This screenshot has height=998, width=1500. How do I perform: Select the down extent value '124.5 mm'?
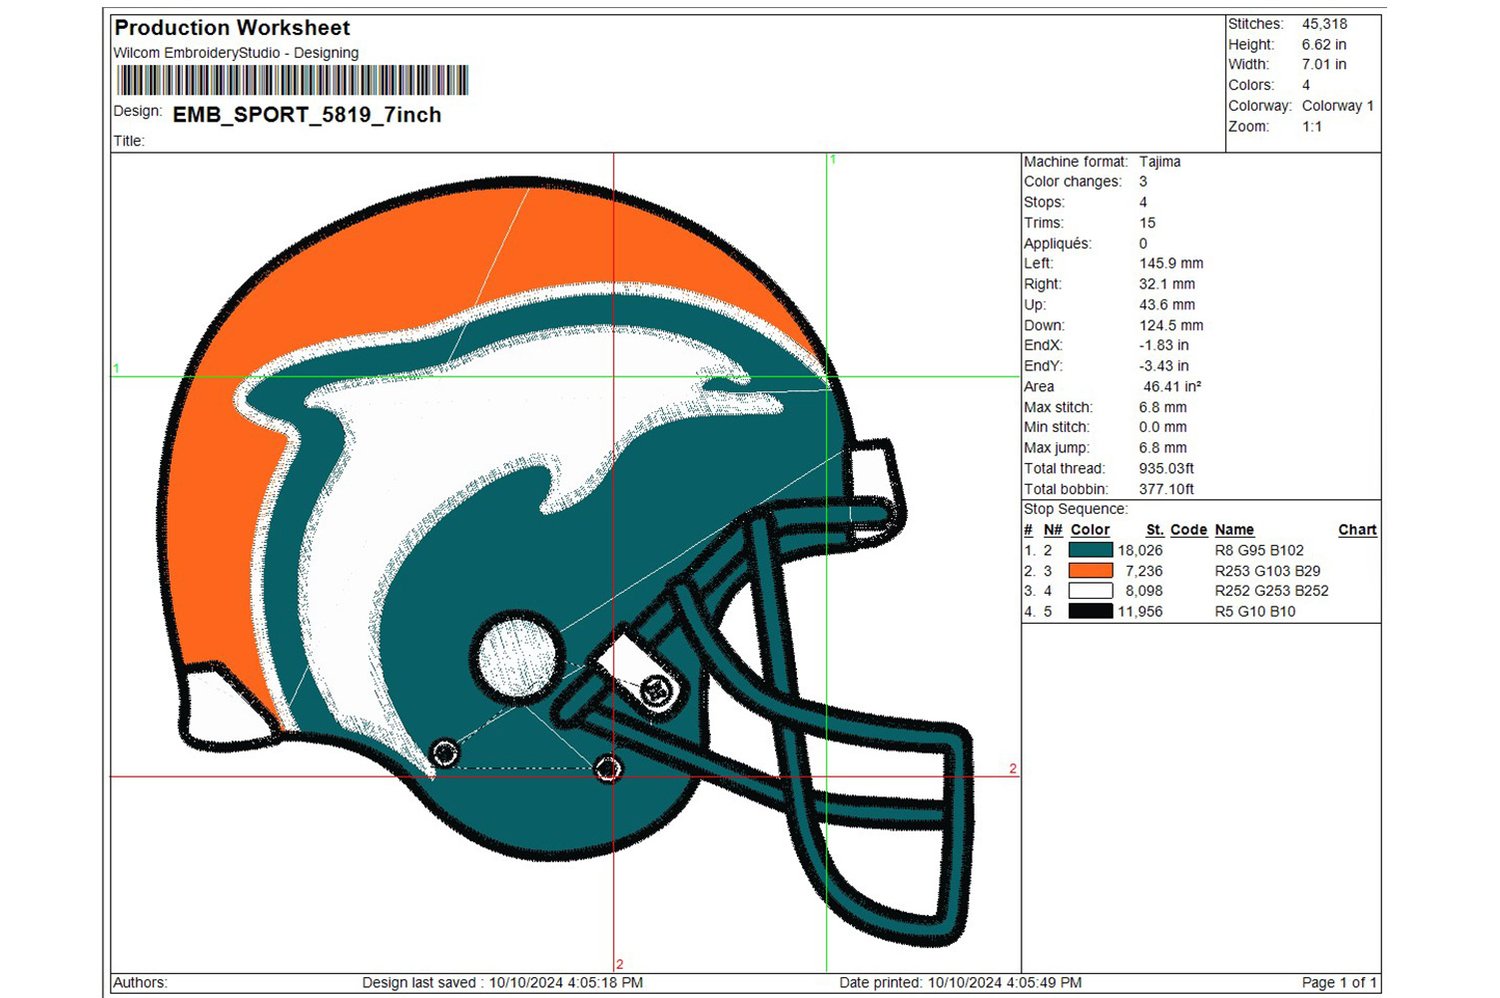[x=1171, y=326]
